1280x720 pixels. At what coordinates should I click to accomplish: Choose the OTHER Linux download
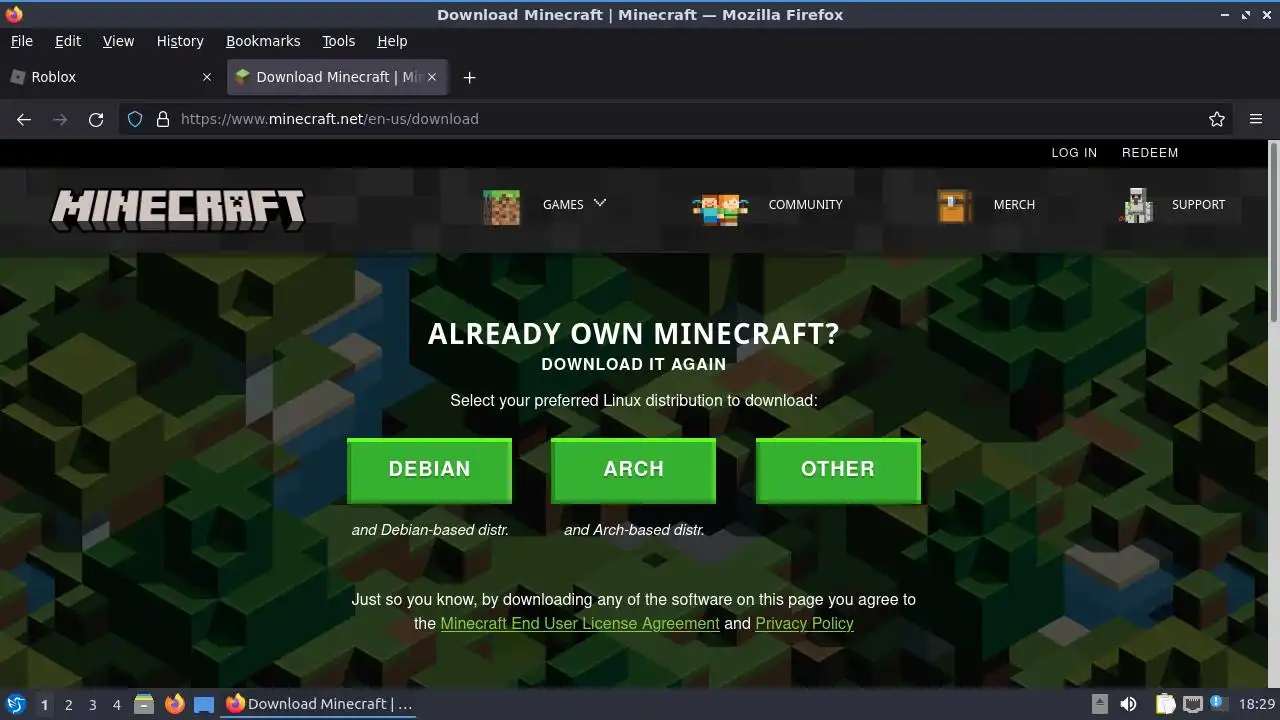click(x=838, y=470)
